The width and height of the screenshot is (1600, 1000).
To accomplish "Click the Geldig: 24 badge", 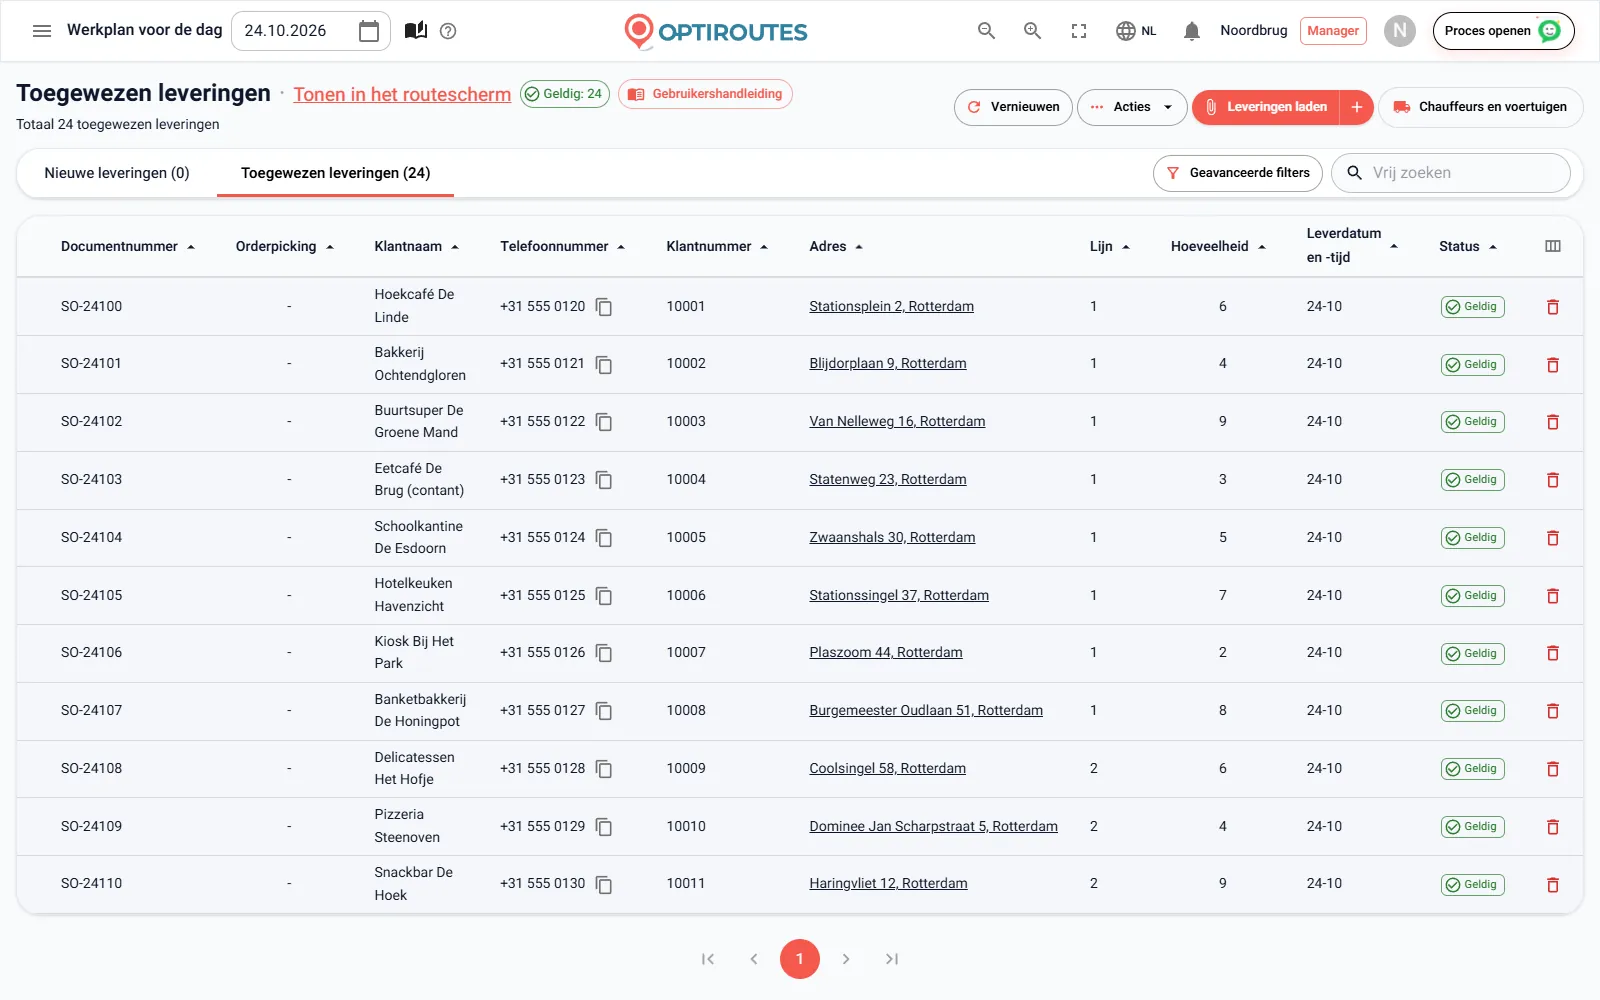I will 564,94.
